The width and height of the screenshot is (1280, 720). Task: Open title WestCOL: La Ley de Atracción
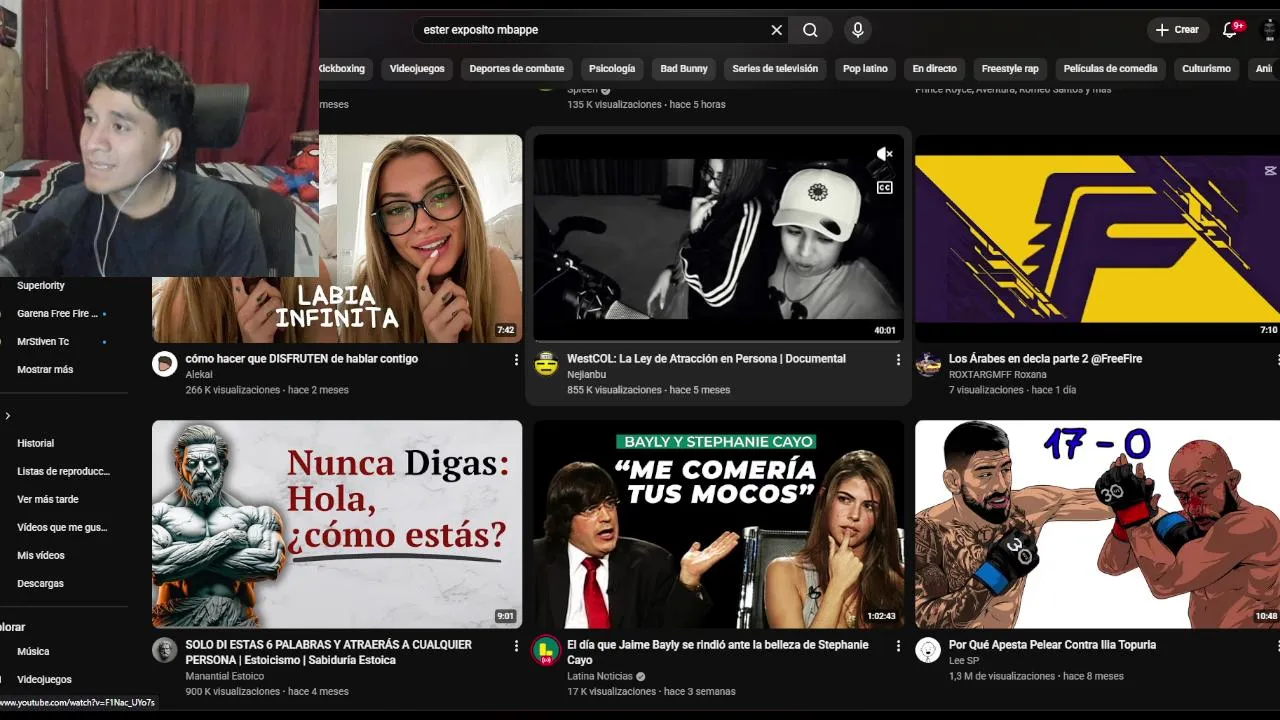tap(706, 359)
